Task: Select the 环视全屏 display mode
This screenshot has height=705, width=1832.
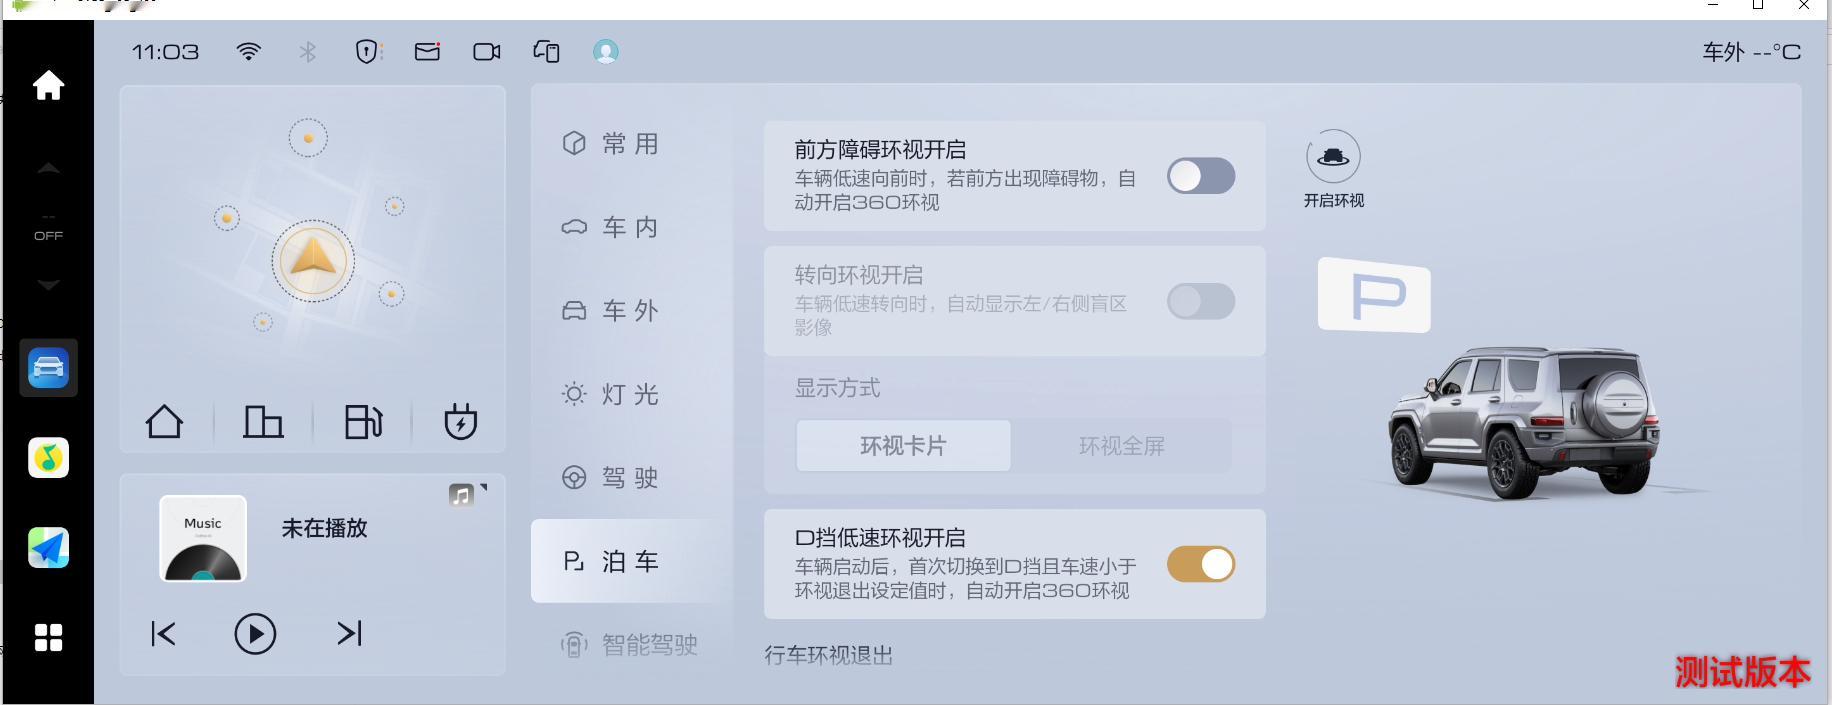Action: coord(1121,446)
